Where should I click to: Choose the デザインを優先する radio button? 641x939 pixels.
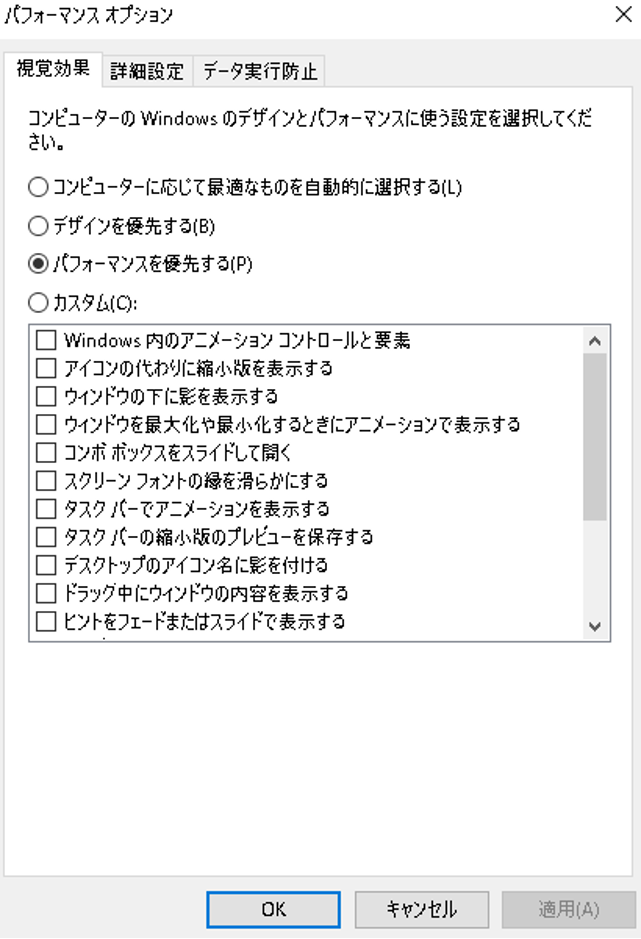pos(39,225)
